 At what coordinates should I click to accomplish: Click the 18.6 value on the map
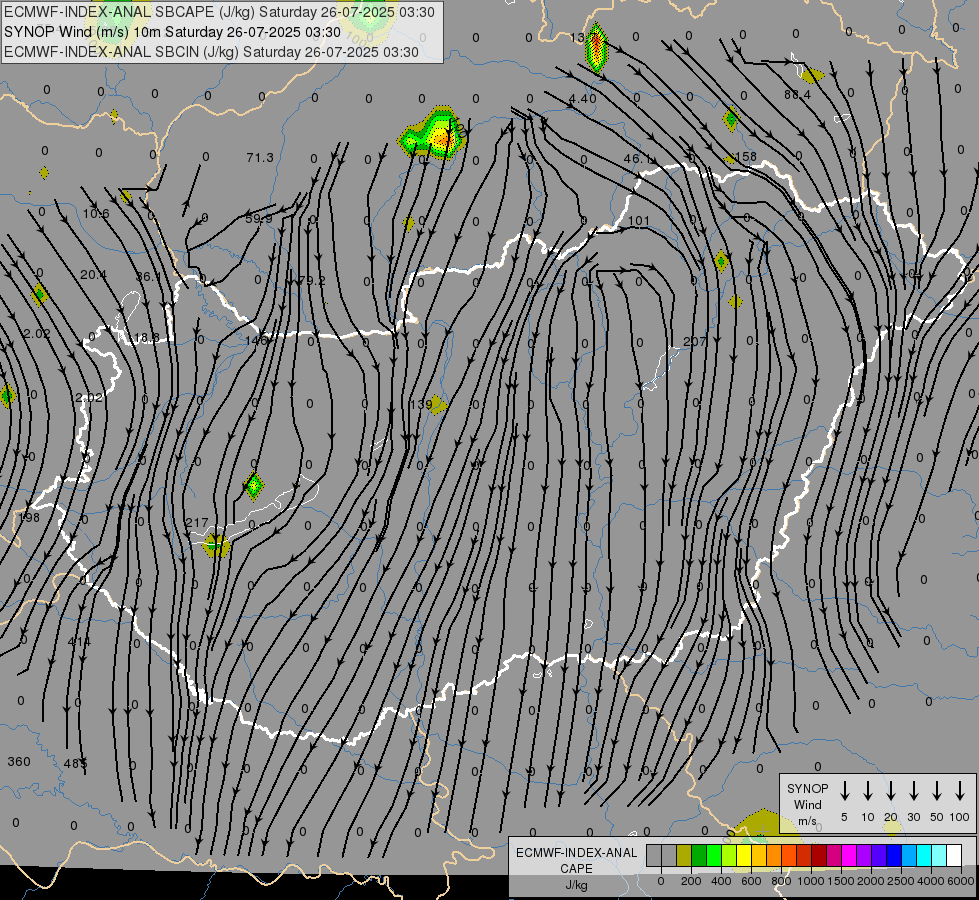coord(146,337)
